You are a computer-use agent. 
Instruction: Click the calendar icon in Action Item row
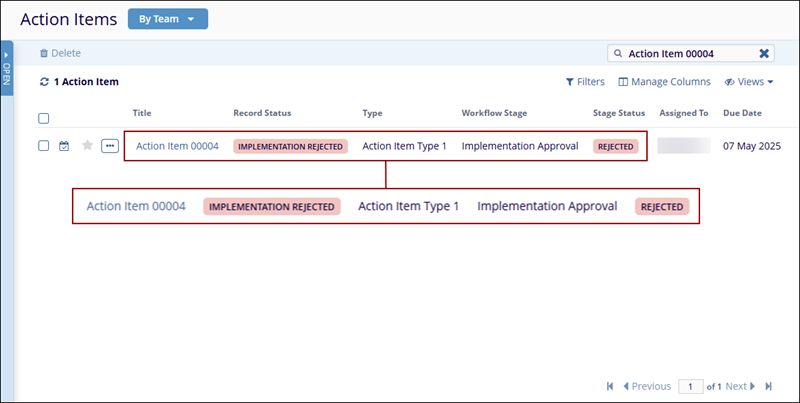point(64,146)
